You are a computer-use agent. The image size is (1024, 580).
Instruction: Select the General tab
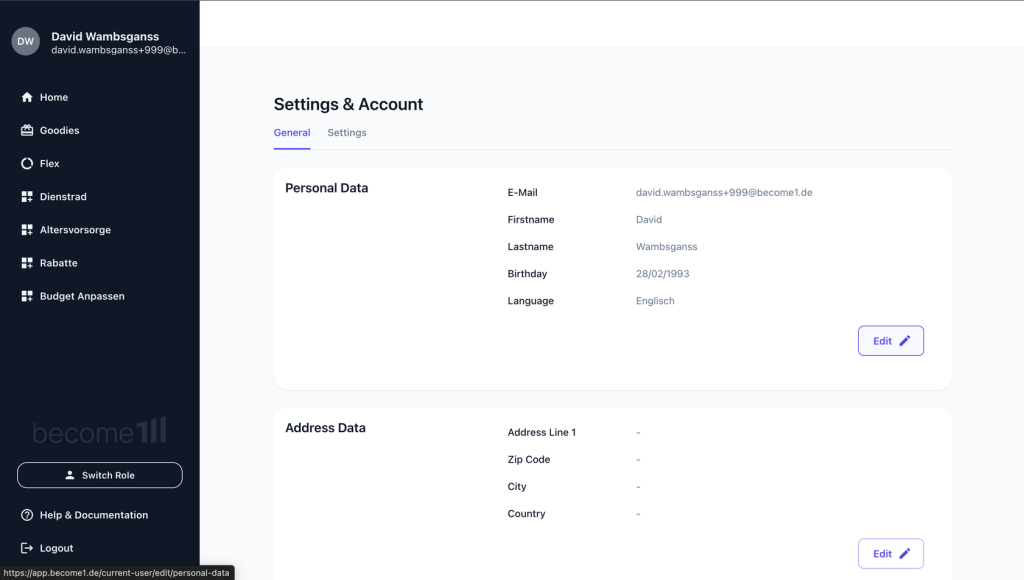pyautogui.click(x=292, y=133)
